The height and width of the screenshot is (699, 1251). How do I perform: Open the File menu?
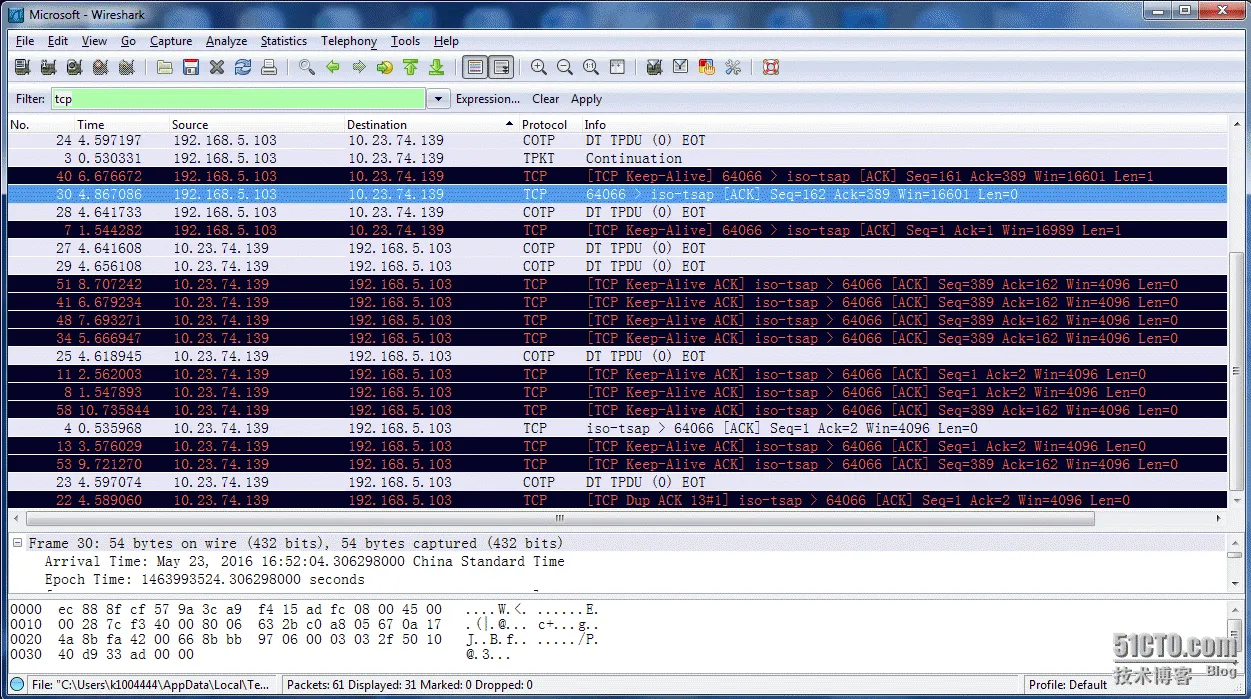click(25, 41)
